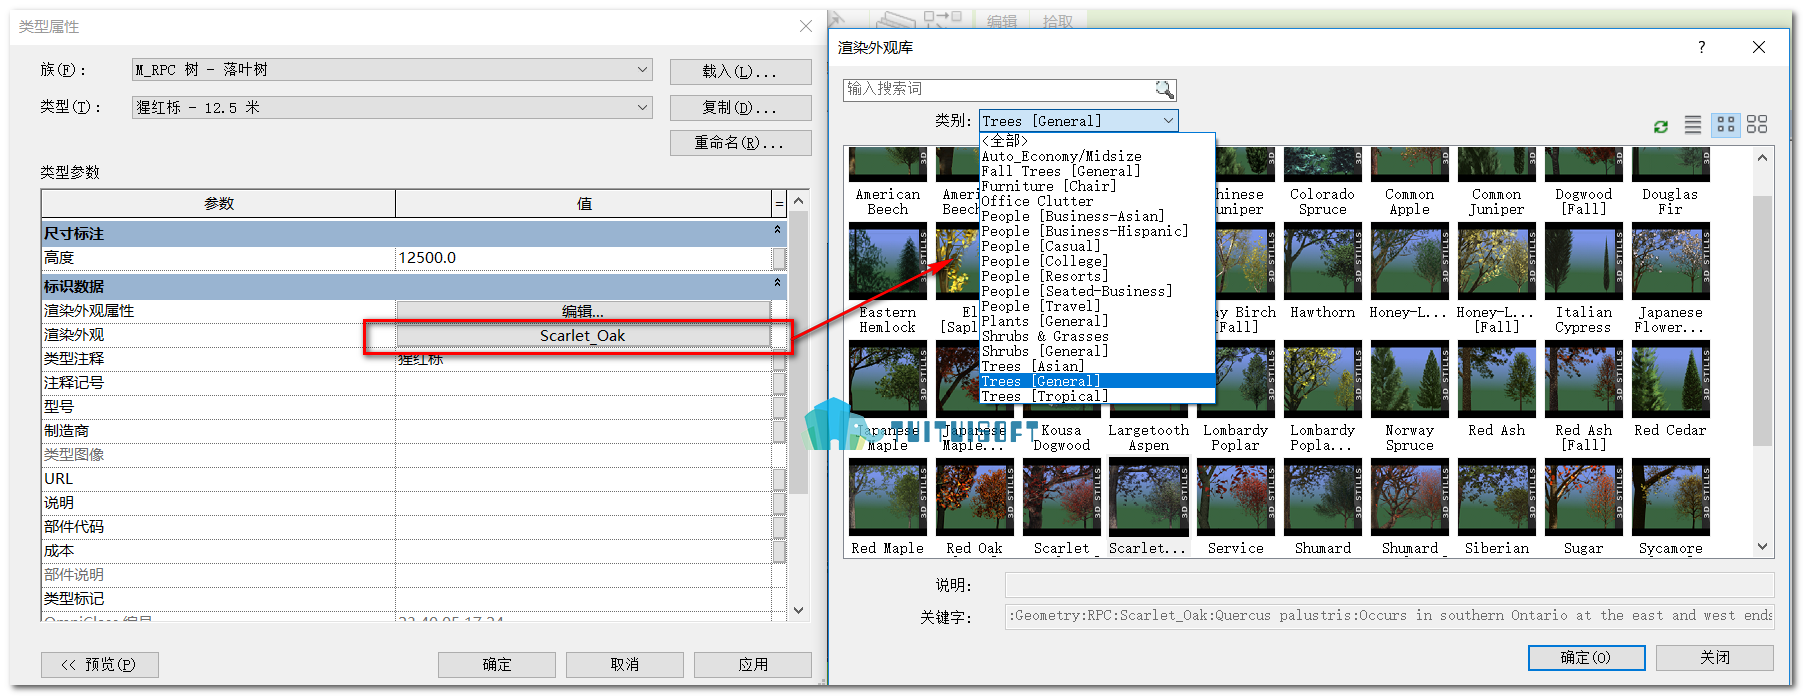Open help in render appearance library dialog

click(1701, 47)
